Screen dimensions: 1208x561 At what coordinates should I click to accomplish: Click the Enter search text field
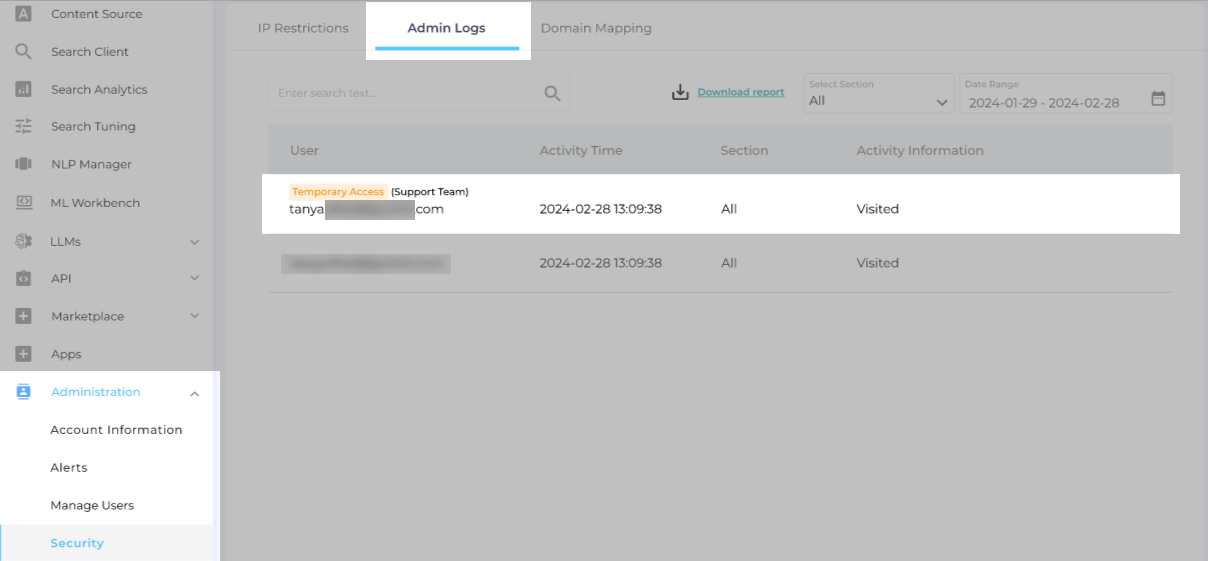[405, 93]
